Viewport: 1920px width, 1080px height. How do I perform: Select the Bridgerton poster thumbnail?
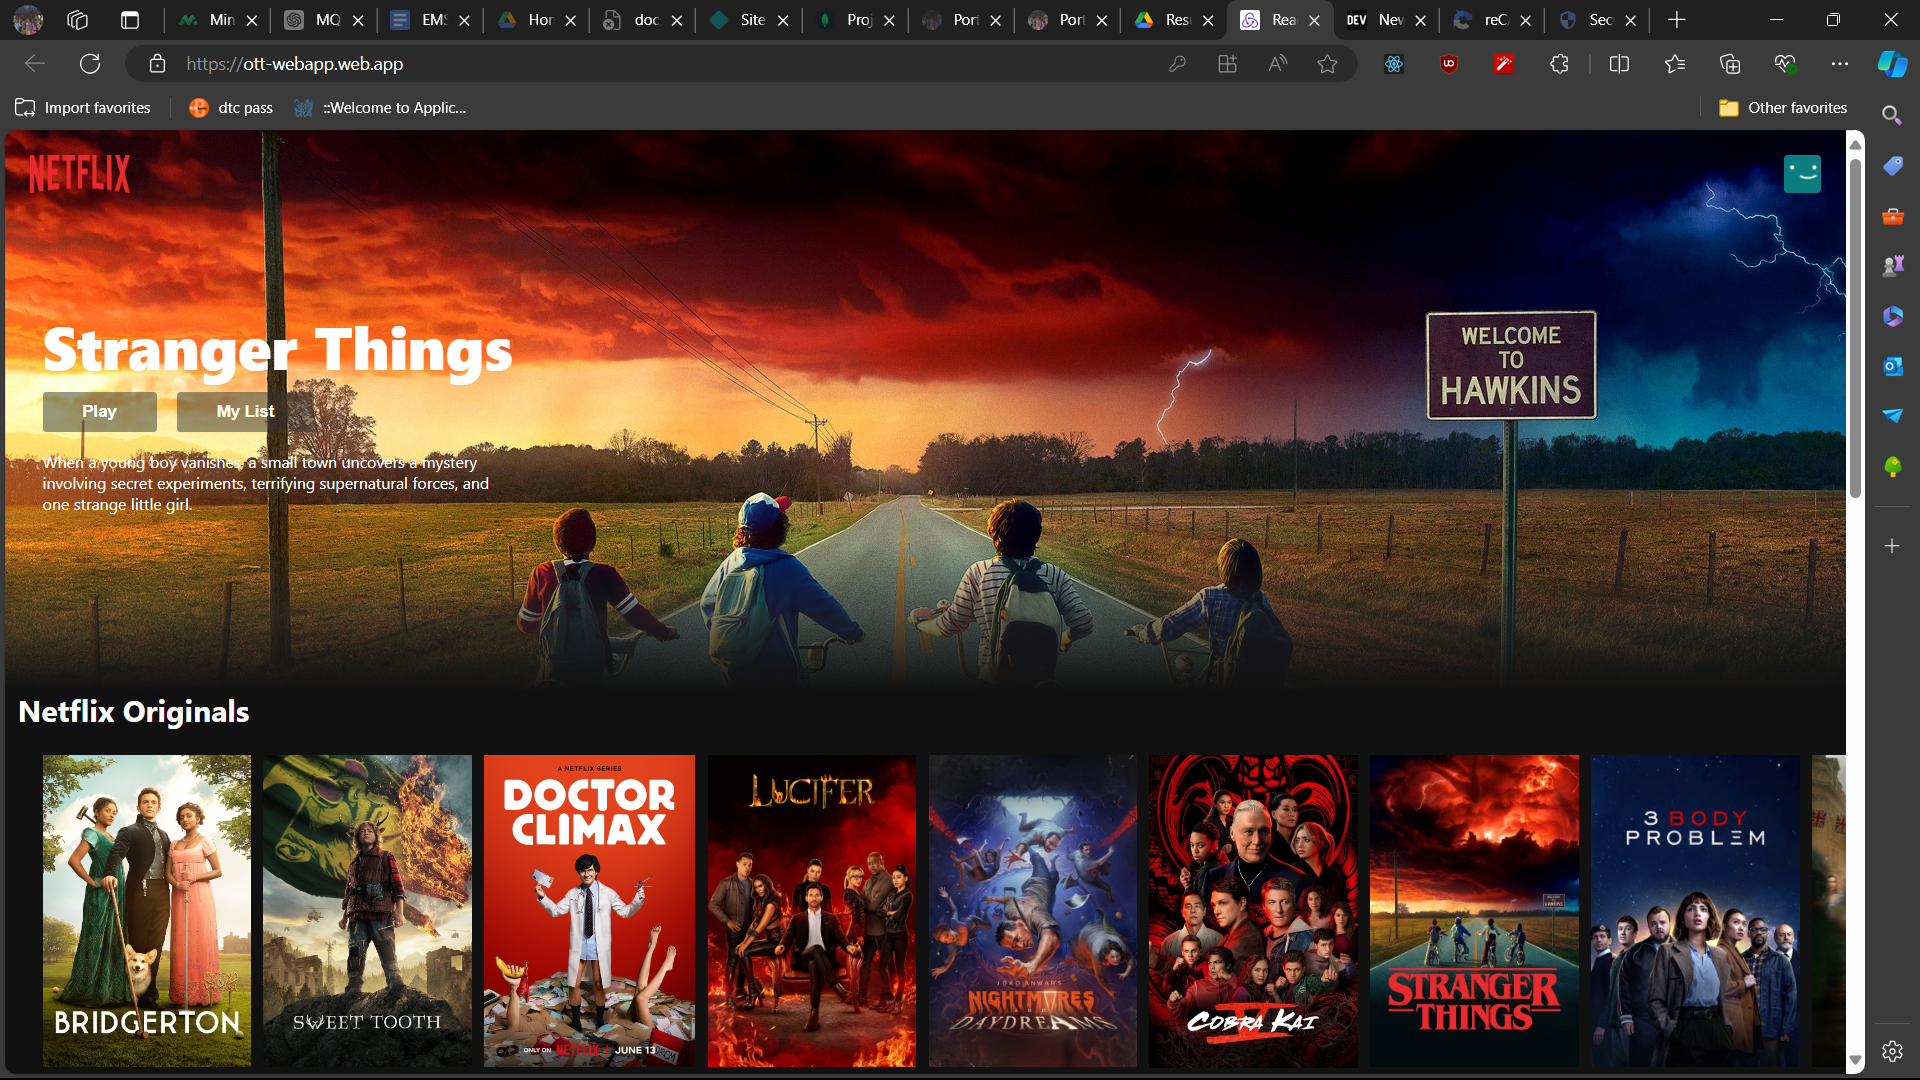[147, 910]
